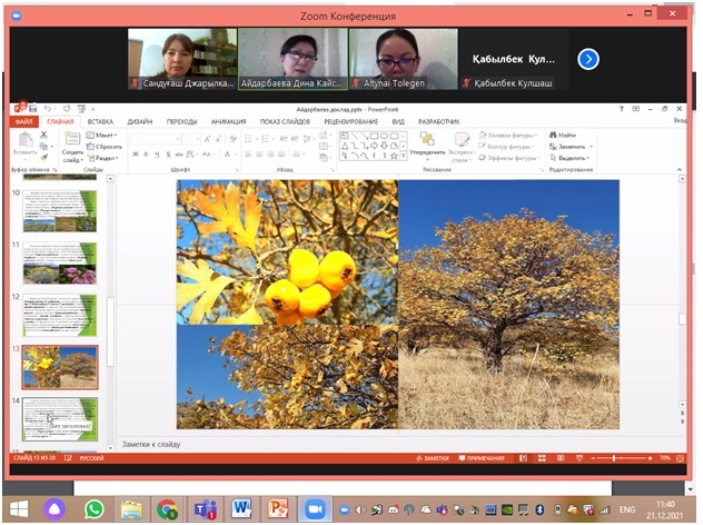Click the Paste (Вставить) clipboard icon

(x=23, y=140)
